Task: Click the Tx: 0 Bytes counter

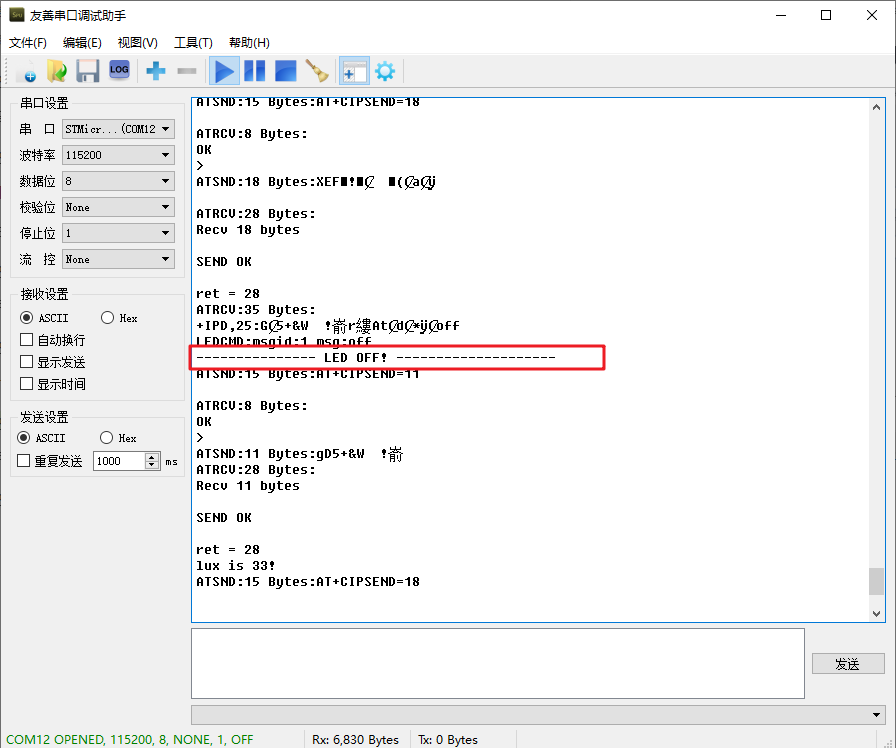Action: point(448,739)
